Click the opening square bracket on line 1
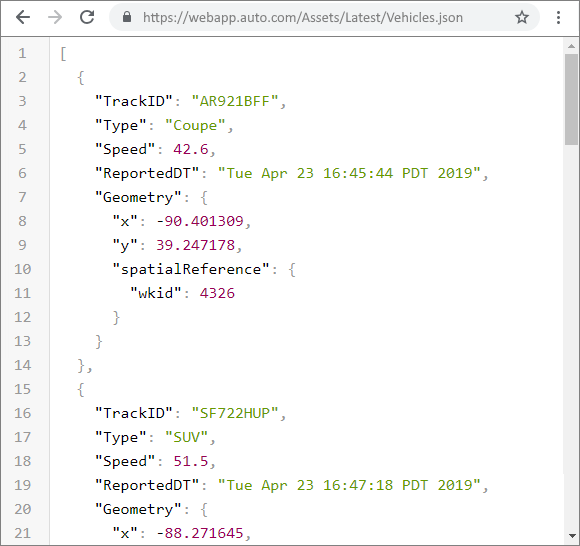This screenshot has height=546, width=580. [x=63, y=54]
